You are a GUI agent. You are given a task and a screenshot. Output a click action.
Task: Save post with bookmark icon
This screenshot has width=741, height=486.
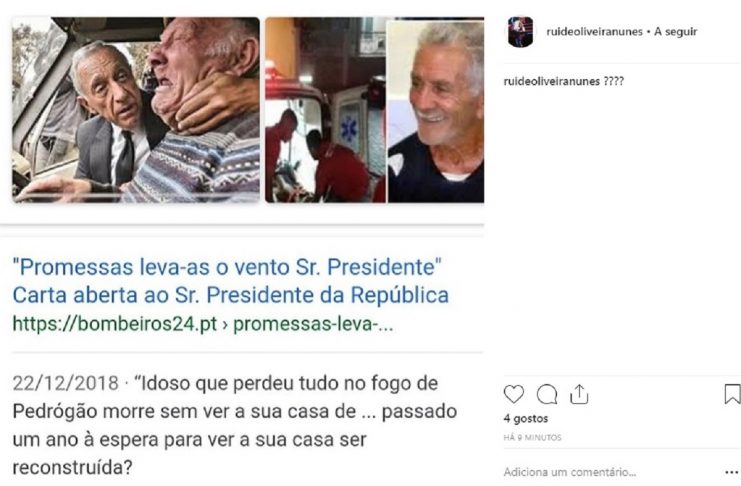click(732, 394)
